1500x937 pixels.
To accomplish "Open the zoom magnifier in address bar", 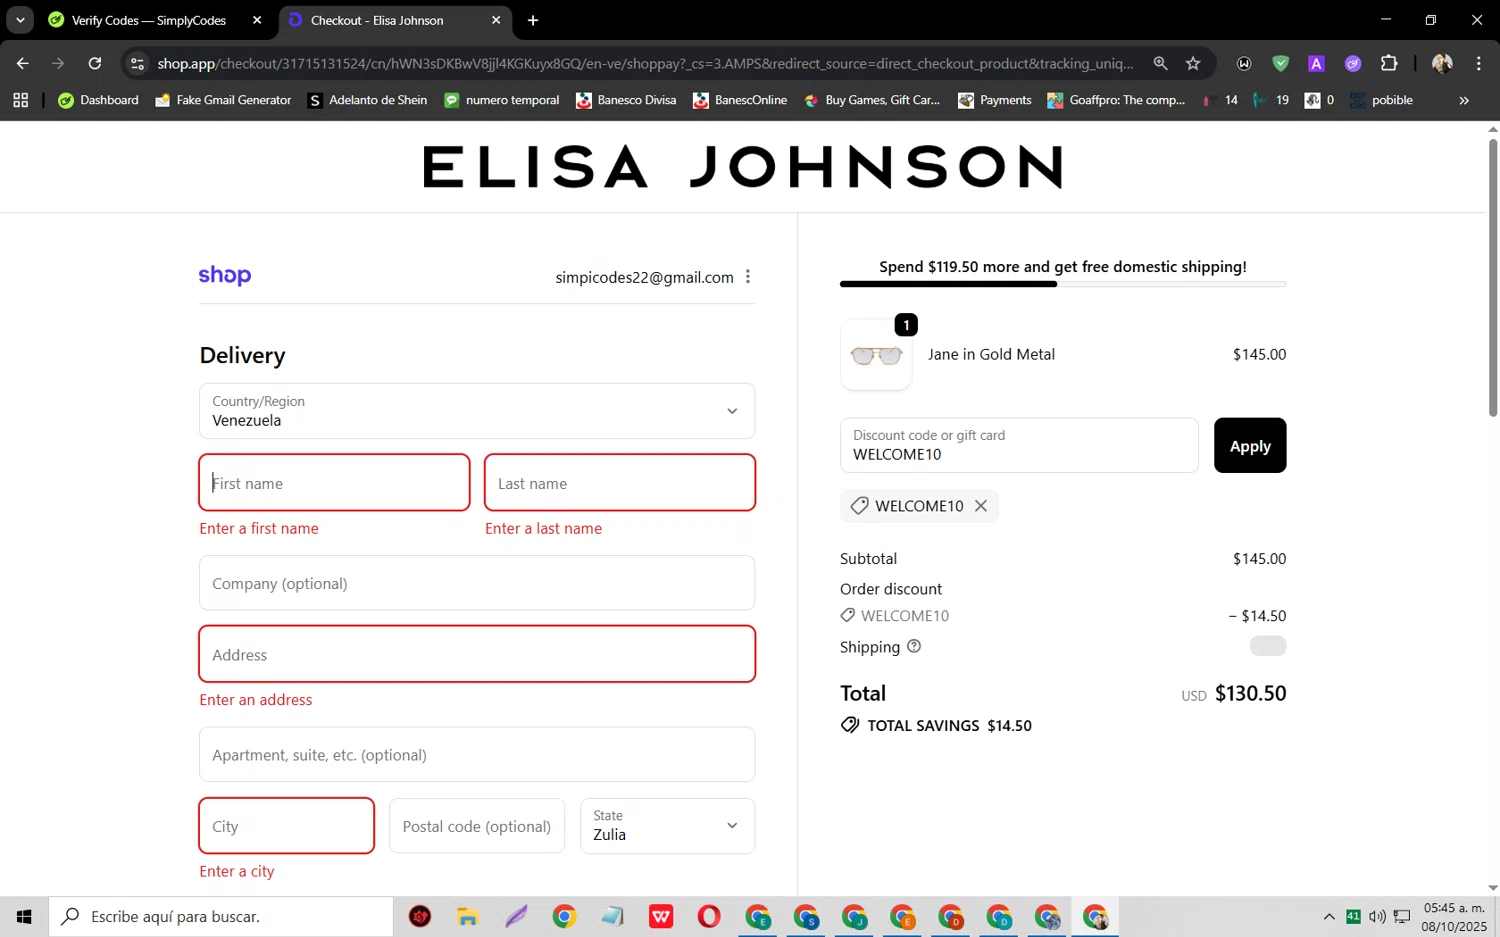I will tap(1160, 63).
